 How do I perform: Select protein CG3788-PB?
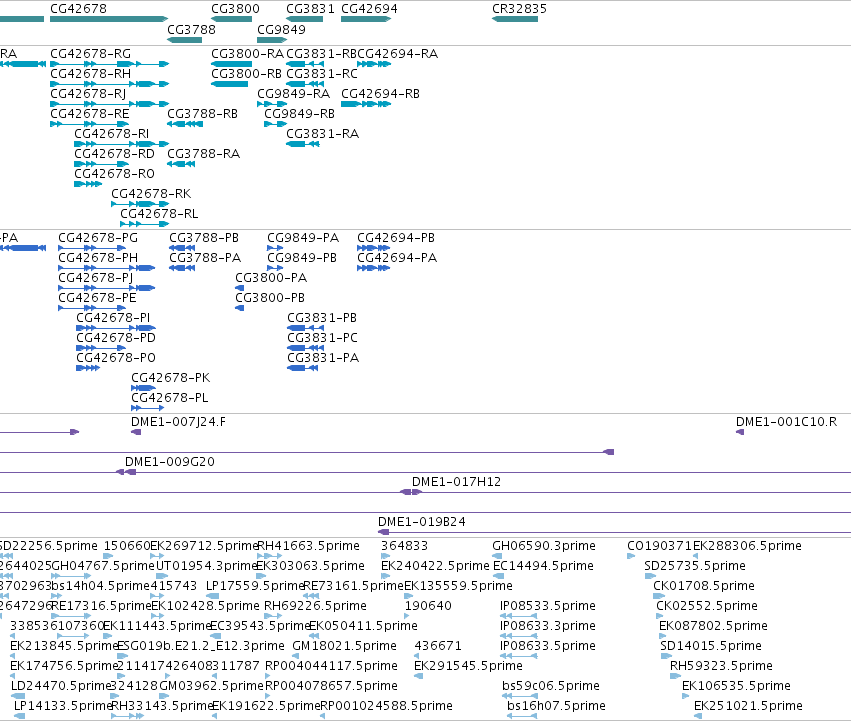182,248
